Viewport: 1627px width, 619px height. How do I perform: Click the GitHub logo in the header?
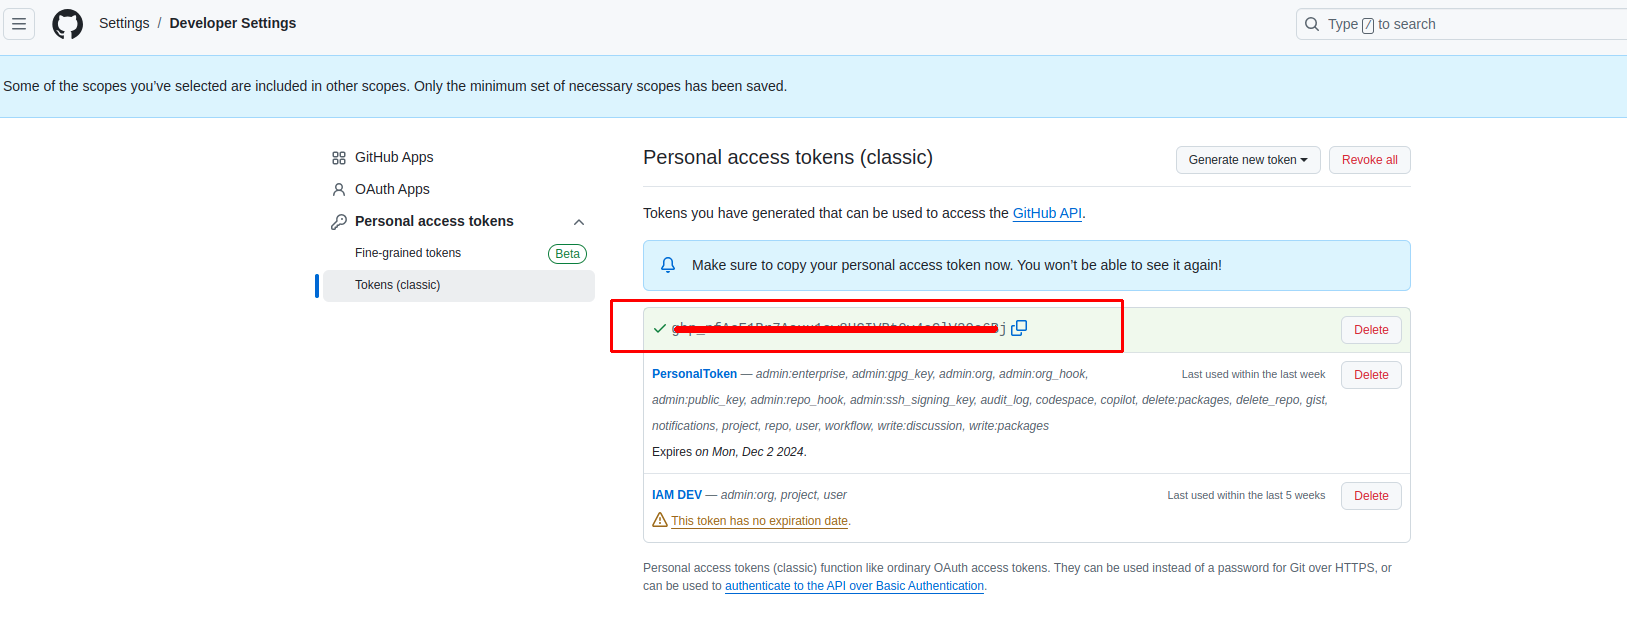pyautogui.click(x=67, y=23)
